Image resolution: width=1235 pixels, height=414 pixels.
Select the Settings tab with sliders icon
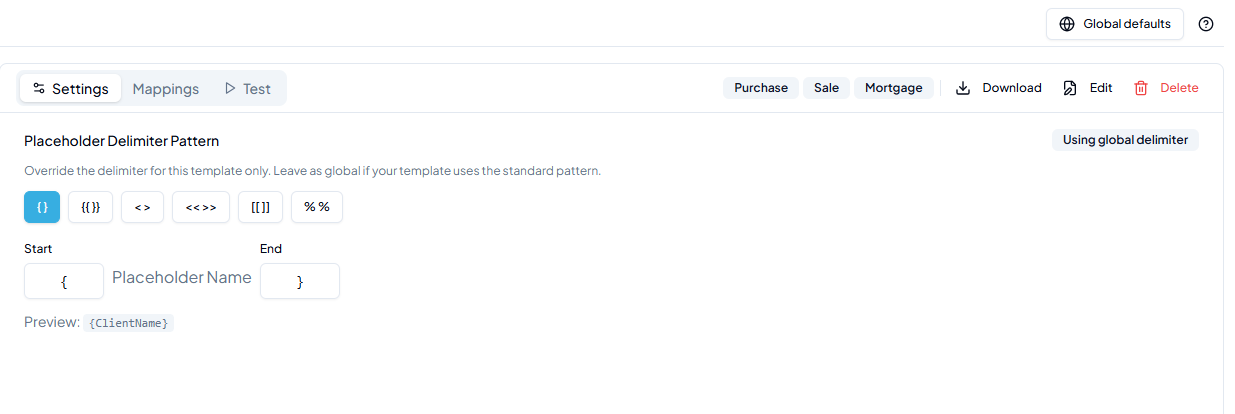click(x=70, y=88)
